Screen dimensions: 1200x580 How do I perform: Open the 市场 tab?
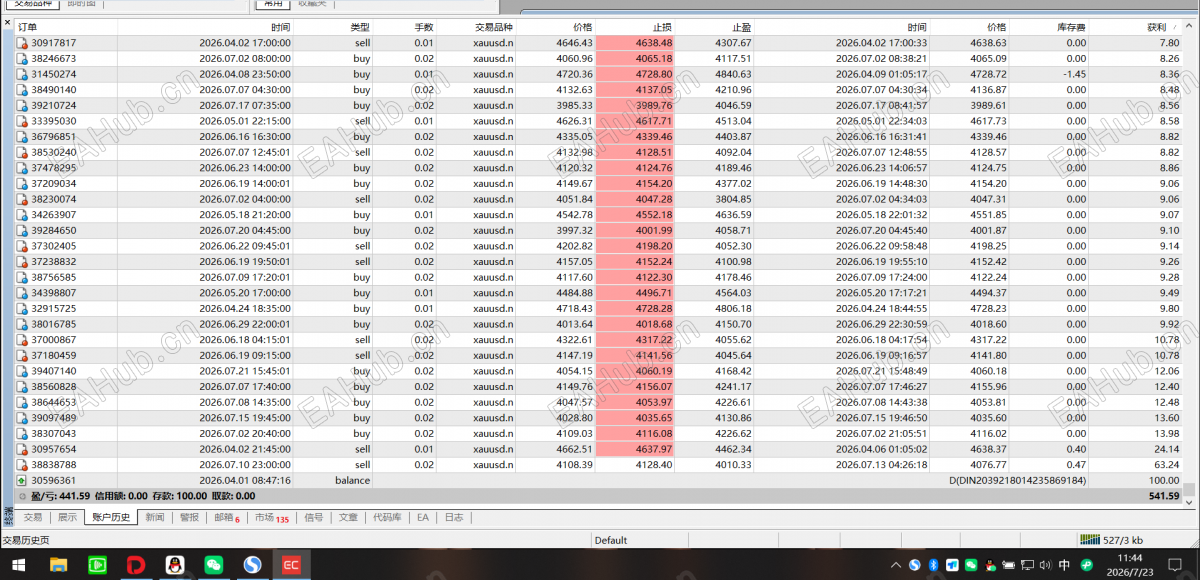(271, 518)
